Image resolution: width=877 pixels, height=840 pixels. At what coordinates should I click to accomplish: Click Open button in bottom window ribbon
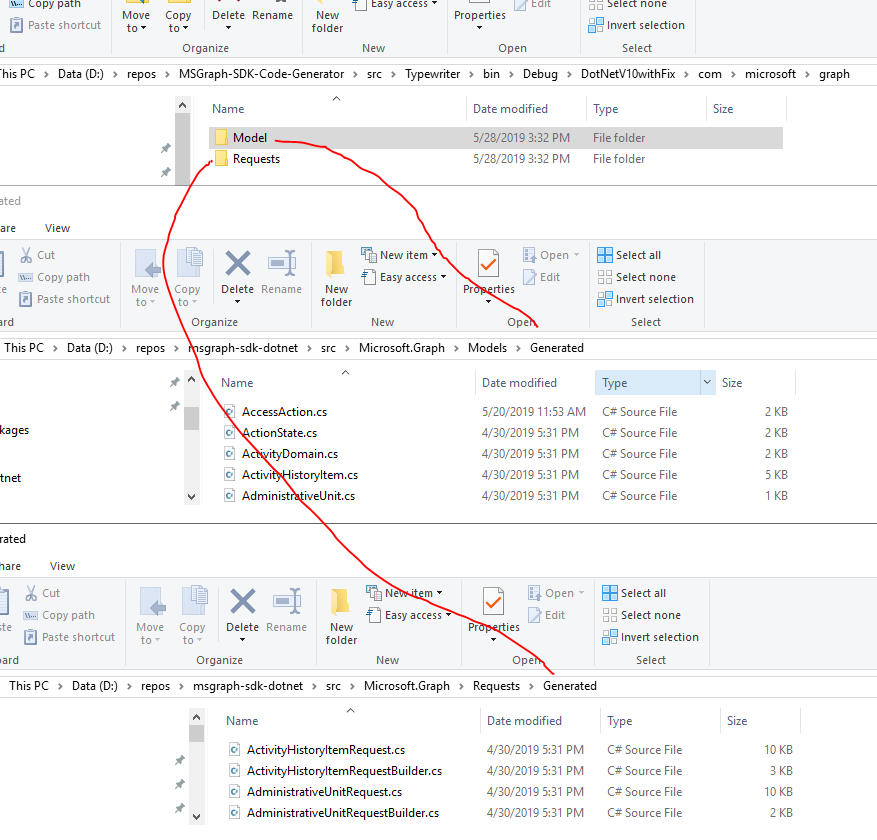556,593
